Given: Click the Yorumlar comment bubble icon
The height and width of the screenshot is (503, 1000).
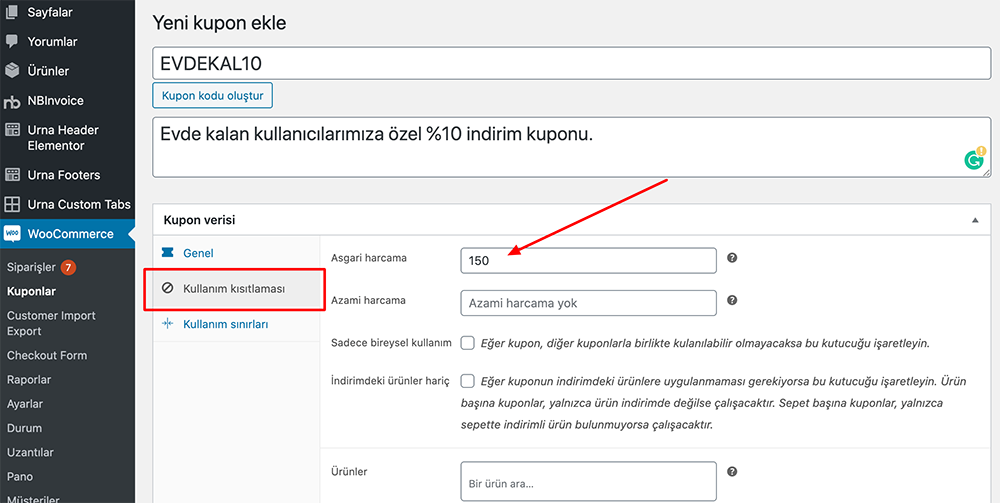Looking at the screenshot, I should [x=12, y=42].
